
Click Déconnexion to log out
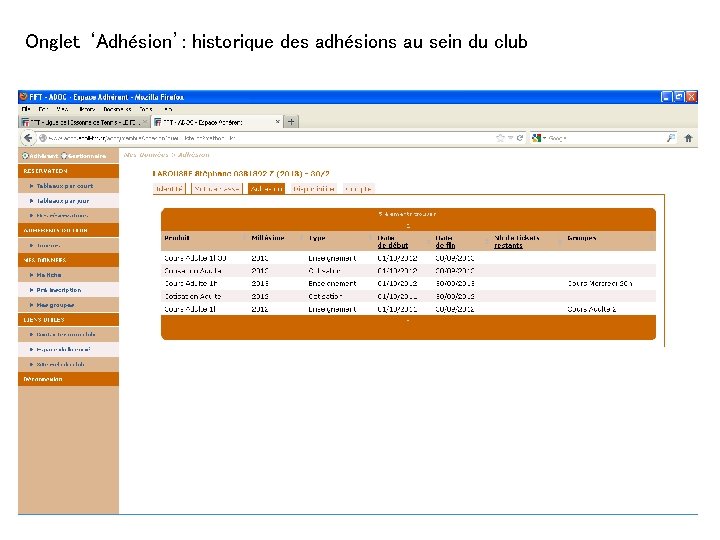(x=43, y=379)
